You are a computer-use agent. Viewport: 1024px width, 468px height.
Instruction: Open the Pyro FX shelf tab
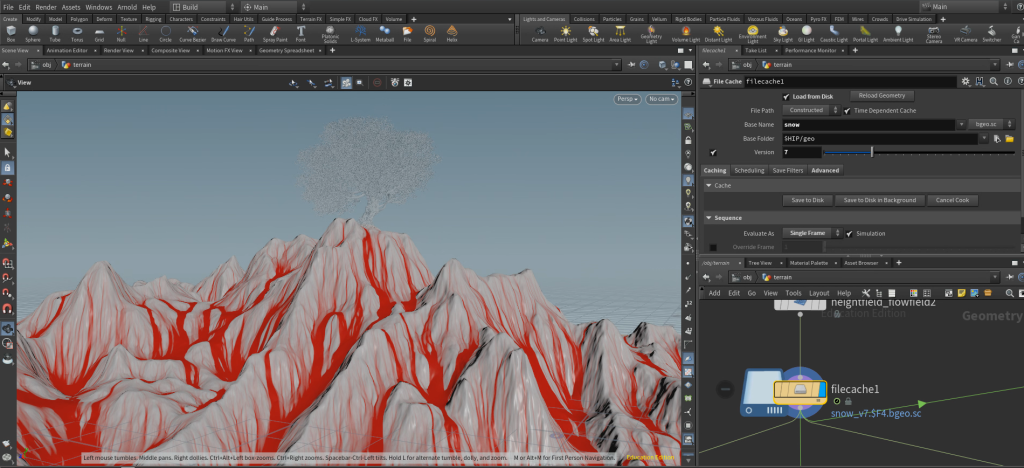(x=818, y=19)
